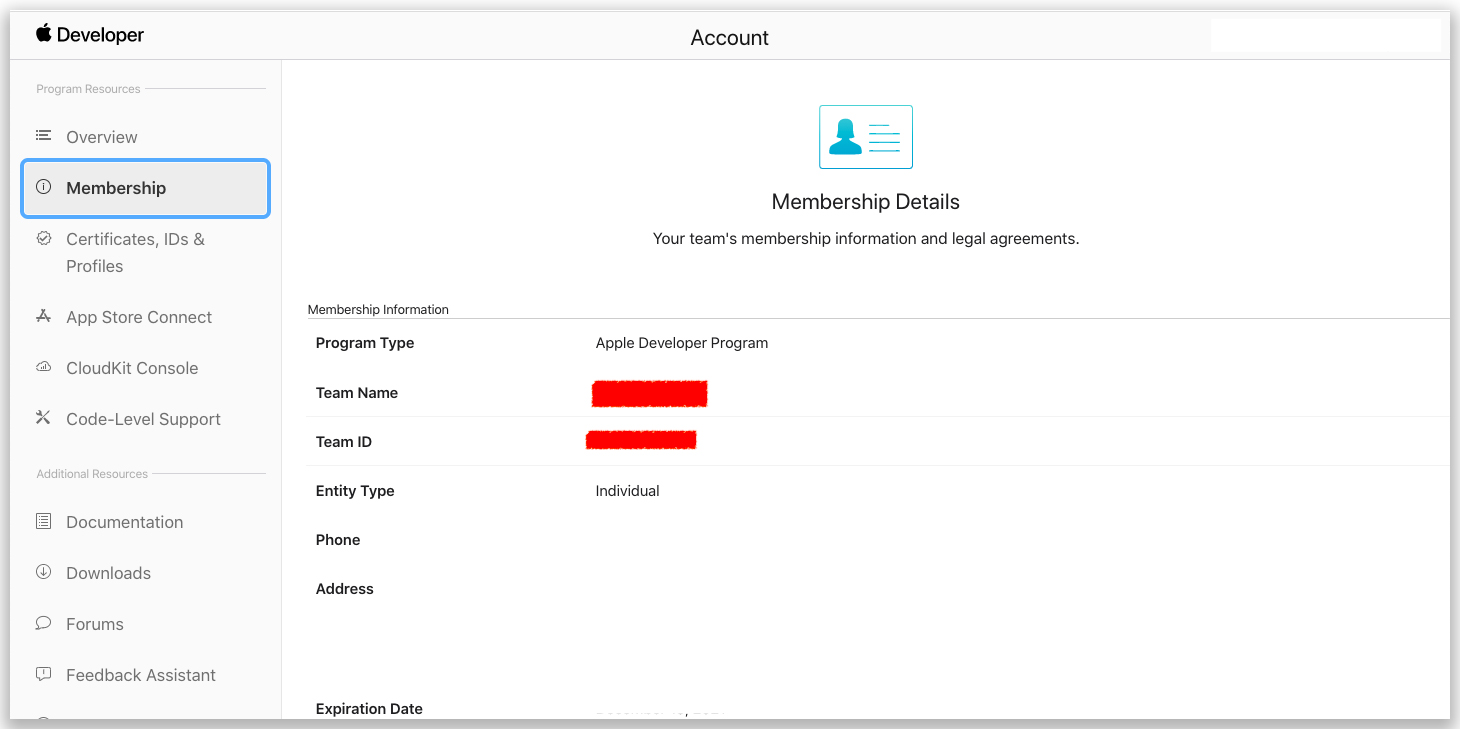The image size is (1460, 729).
Task: Visit the Forums link
Action: click(x=95, y=624)
